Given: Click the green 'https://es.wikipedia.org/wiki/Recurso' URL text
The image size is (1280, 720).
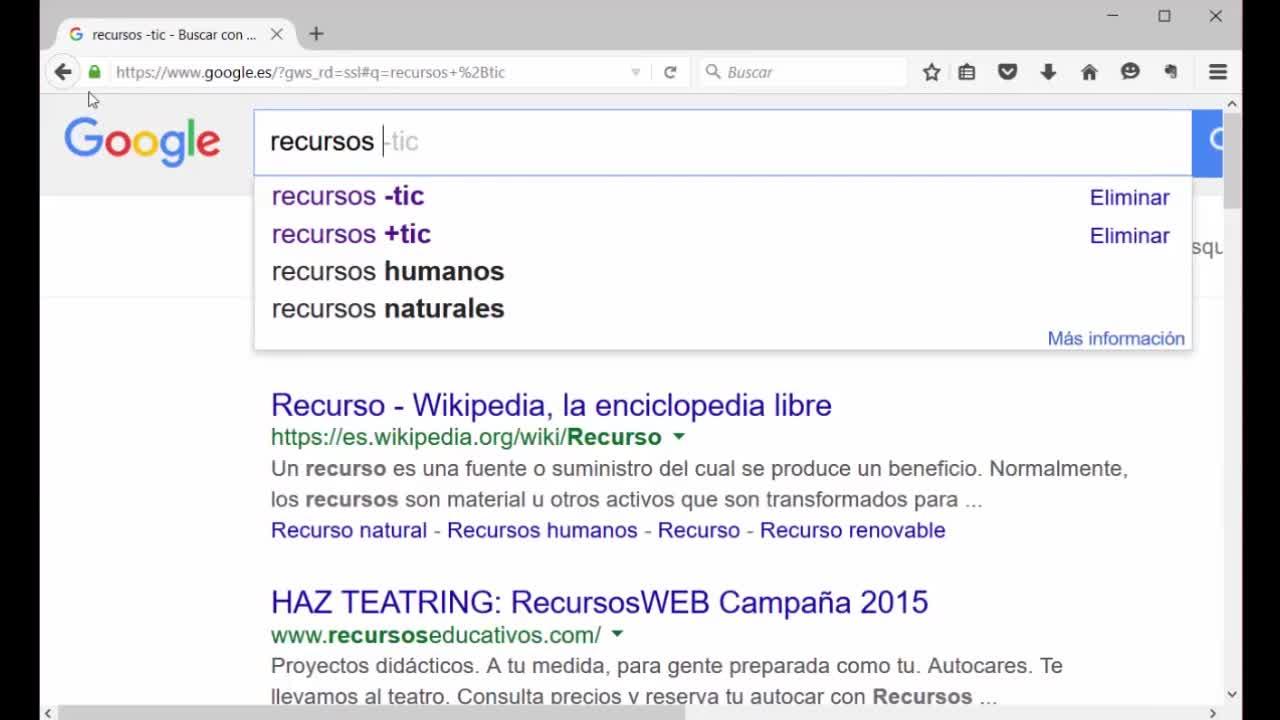Looking at the screenshot, I should [x=466, y=437].
